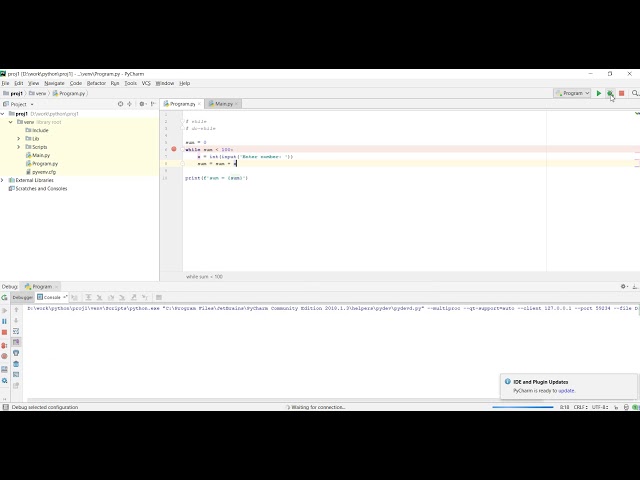Run Program with the green play button
Image resolution: width=640 pixels, height=480 pixels.
[x=598, y=93]
